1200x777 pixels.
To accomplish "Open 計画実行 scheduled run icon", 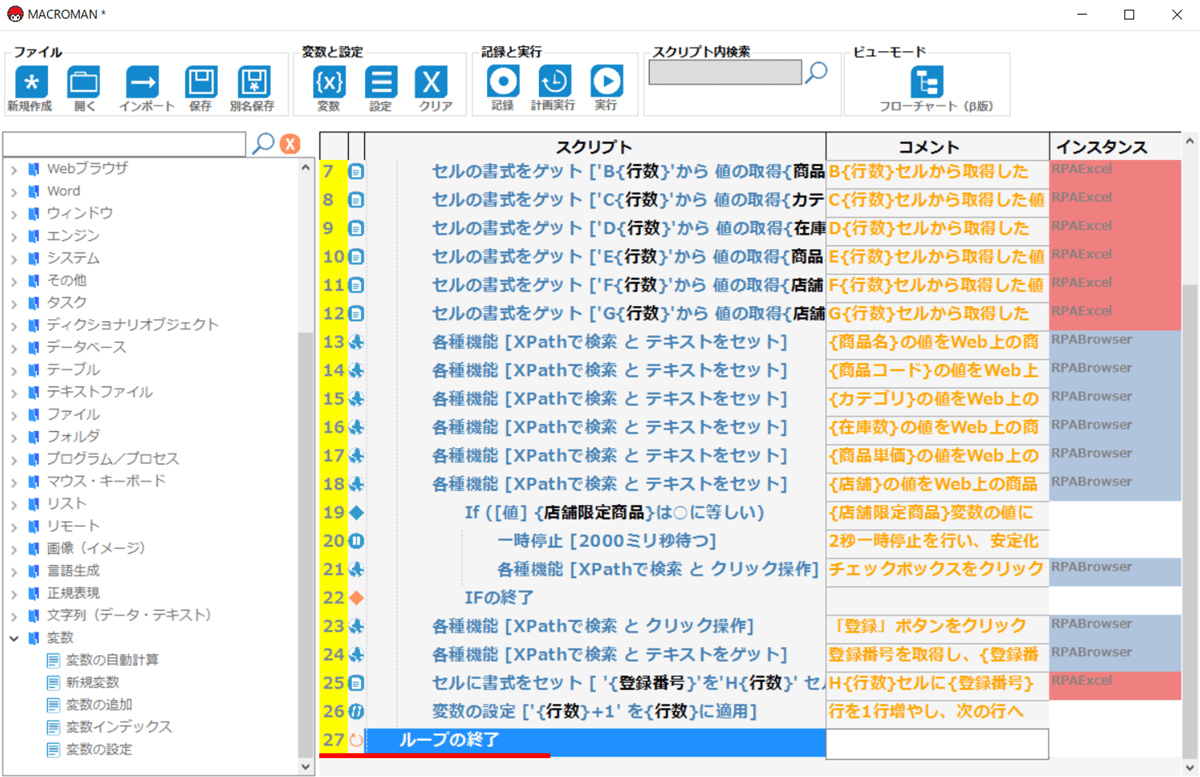I will 555,82.
